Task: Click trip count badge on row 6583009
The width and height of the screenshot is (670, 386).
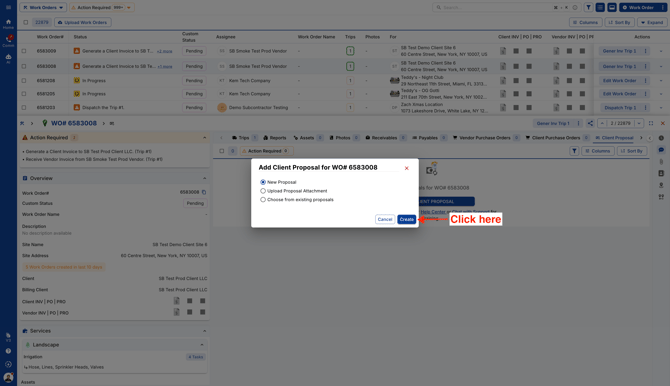Action: tap(350, 51)
